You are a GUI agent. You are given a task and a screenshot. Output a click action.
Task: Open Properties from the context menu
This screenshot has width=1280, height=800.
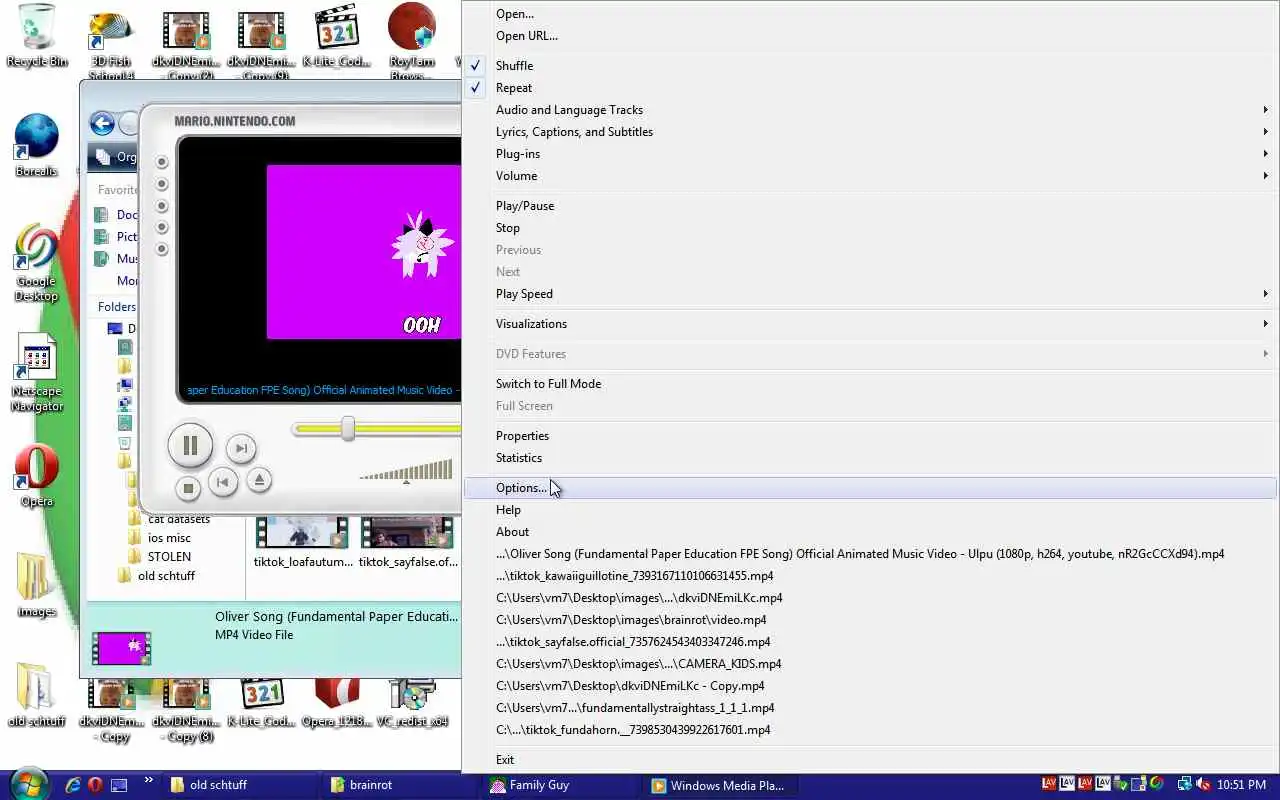pos(869,436)
